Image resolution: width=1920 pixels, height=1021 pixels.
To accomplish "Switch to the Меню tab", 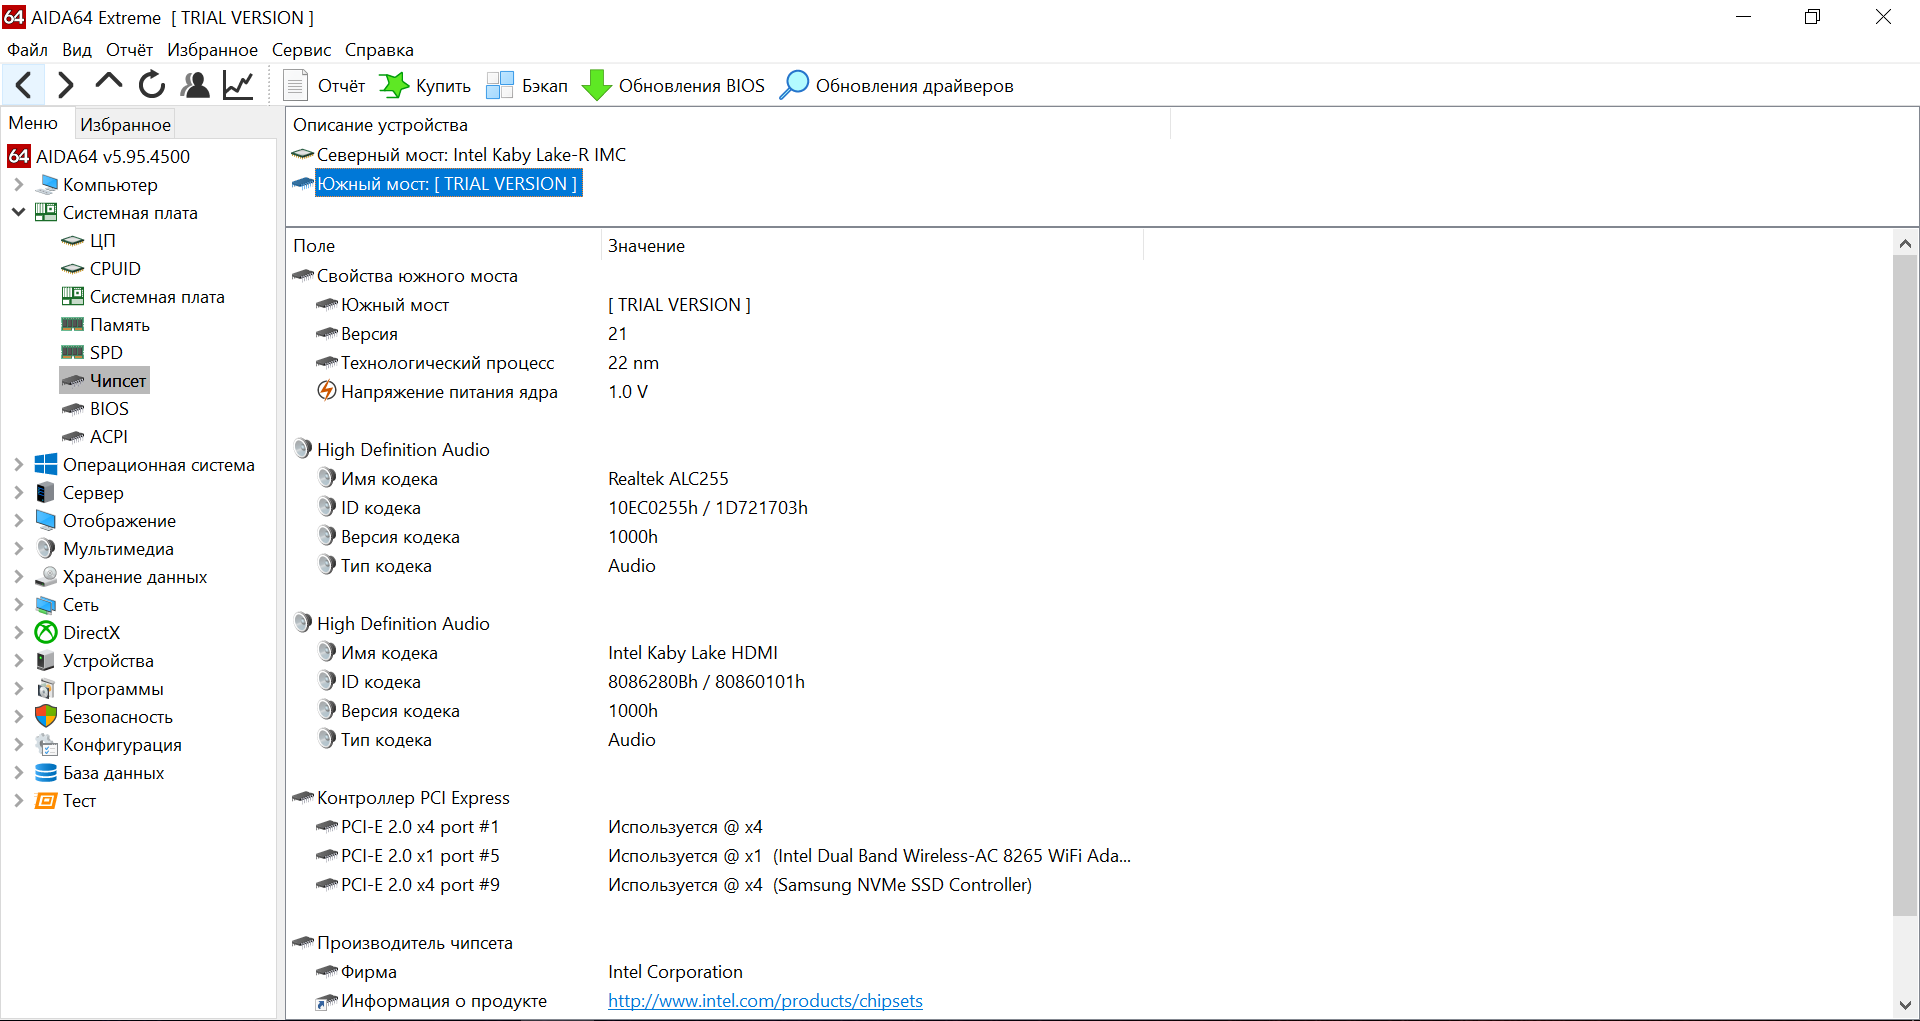I will pos(34,123).
